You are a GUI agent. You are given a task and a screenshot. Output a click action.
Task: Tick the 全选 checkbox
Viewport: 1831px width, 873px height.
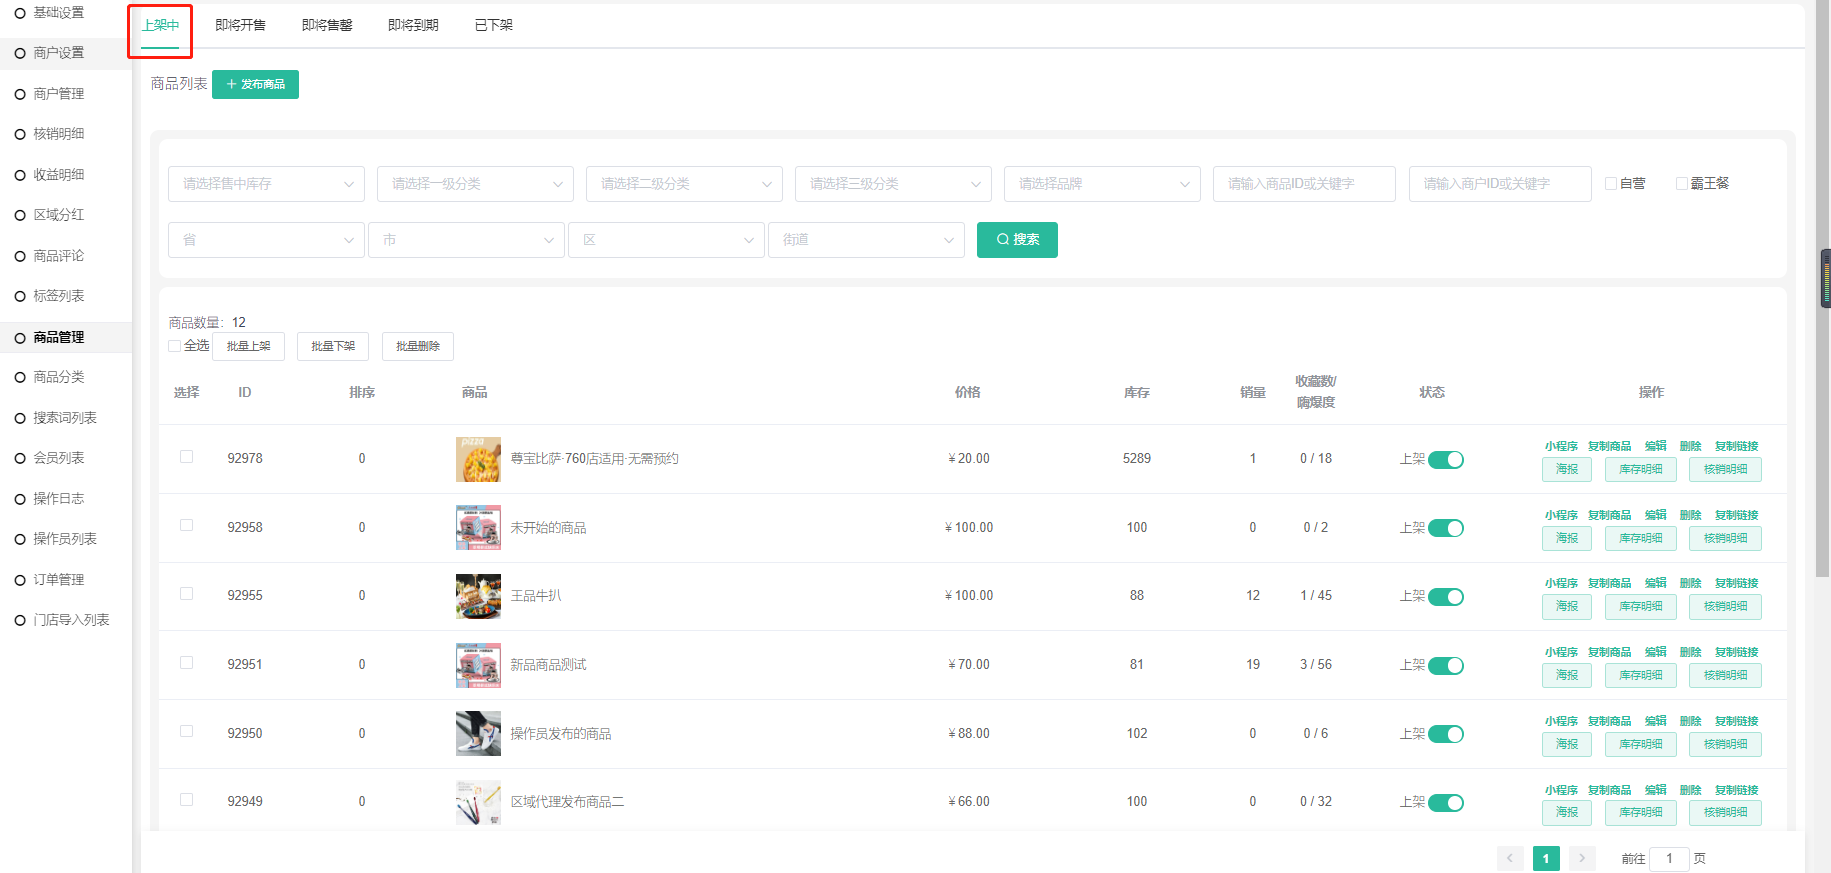[175, 346]
